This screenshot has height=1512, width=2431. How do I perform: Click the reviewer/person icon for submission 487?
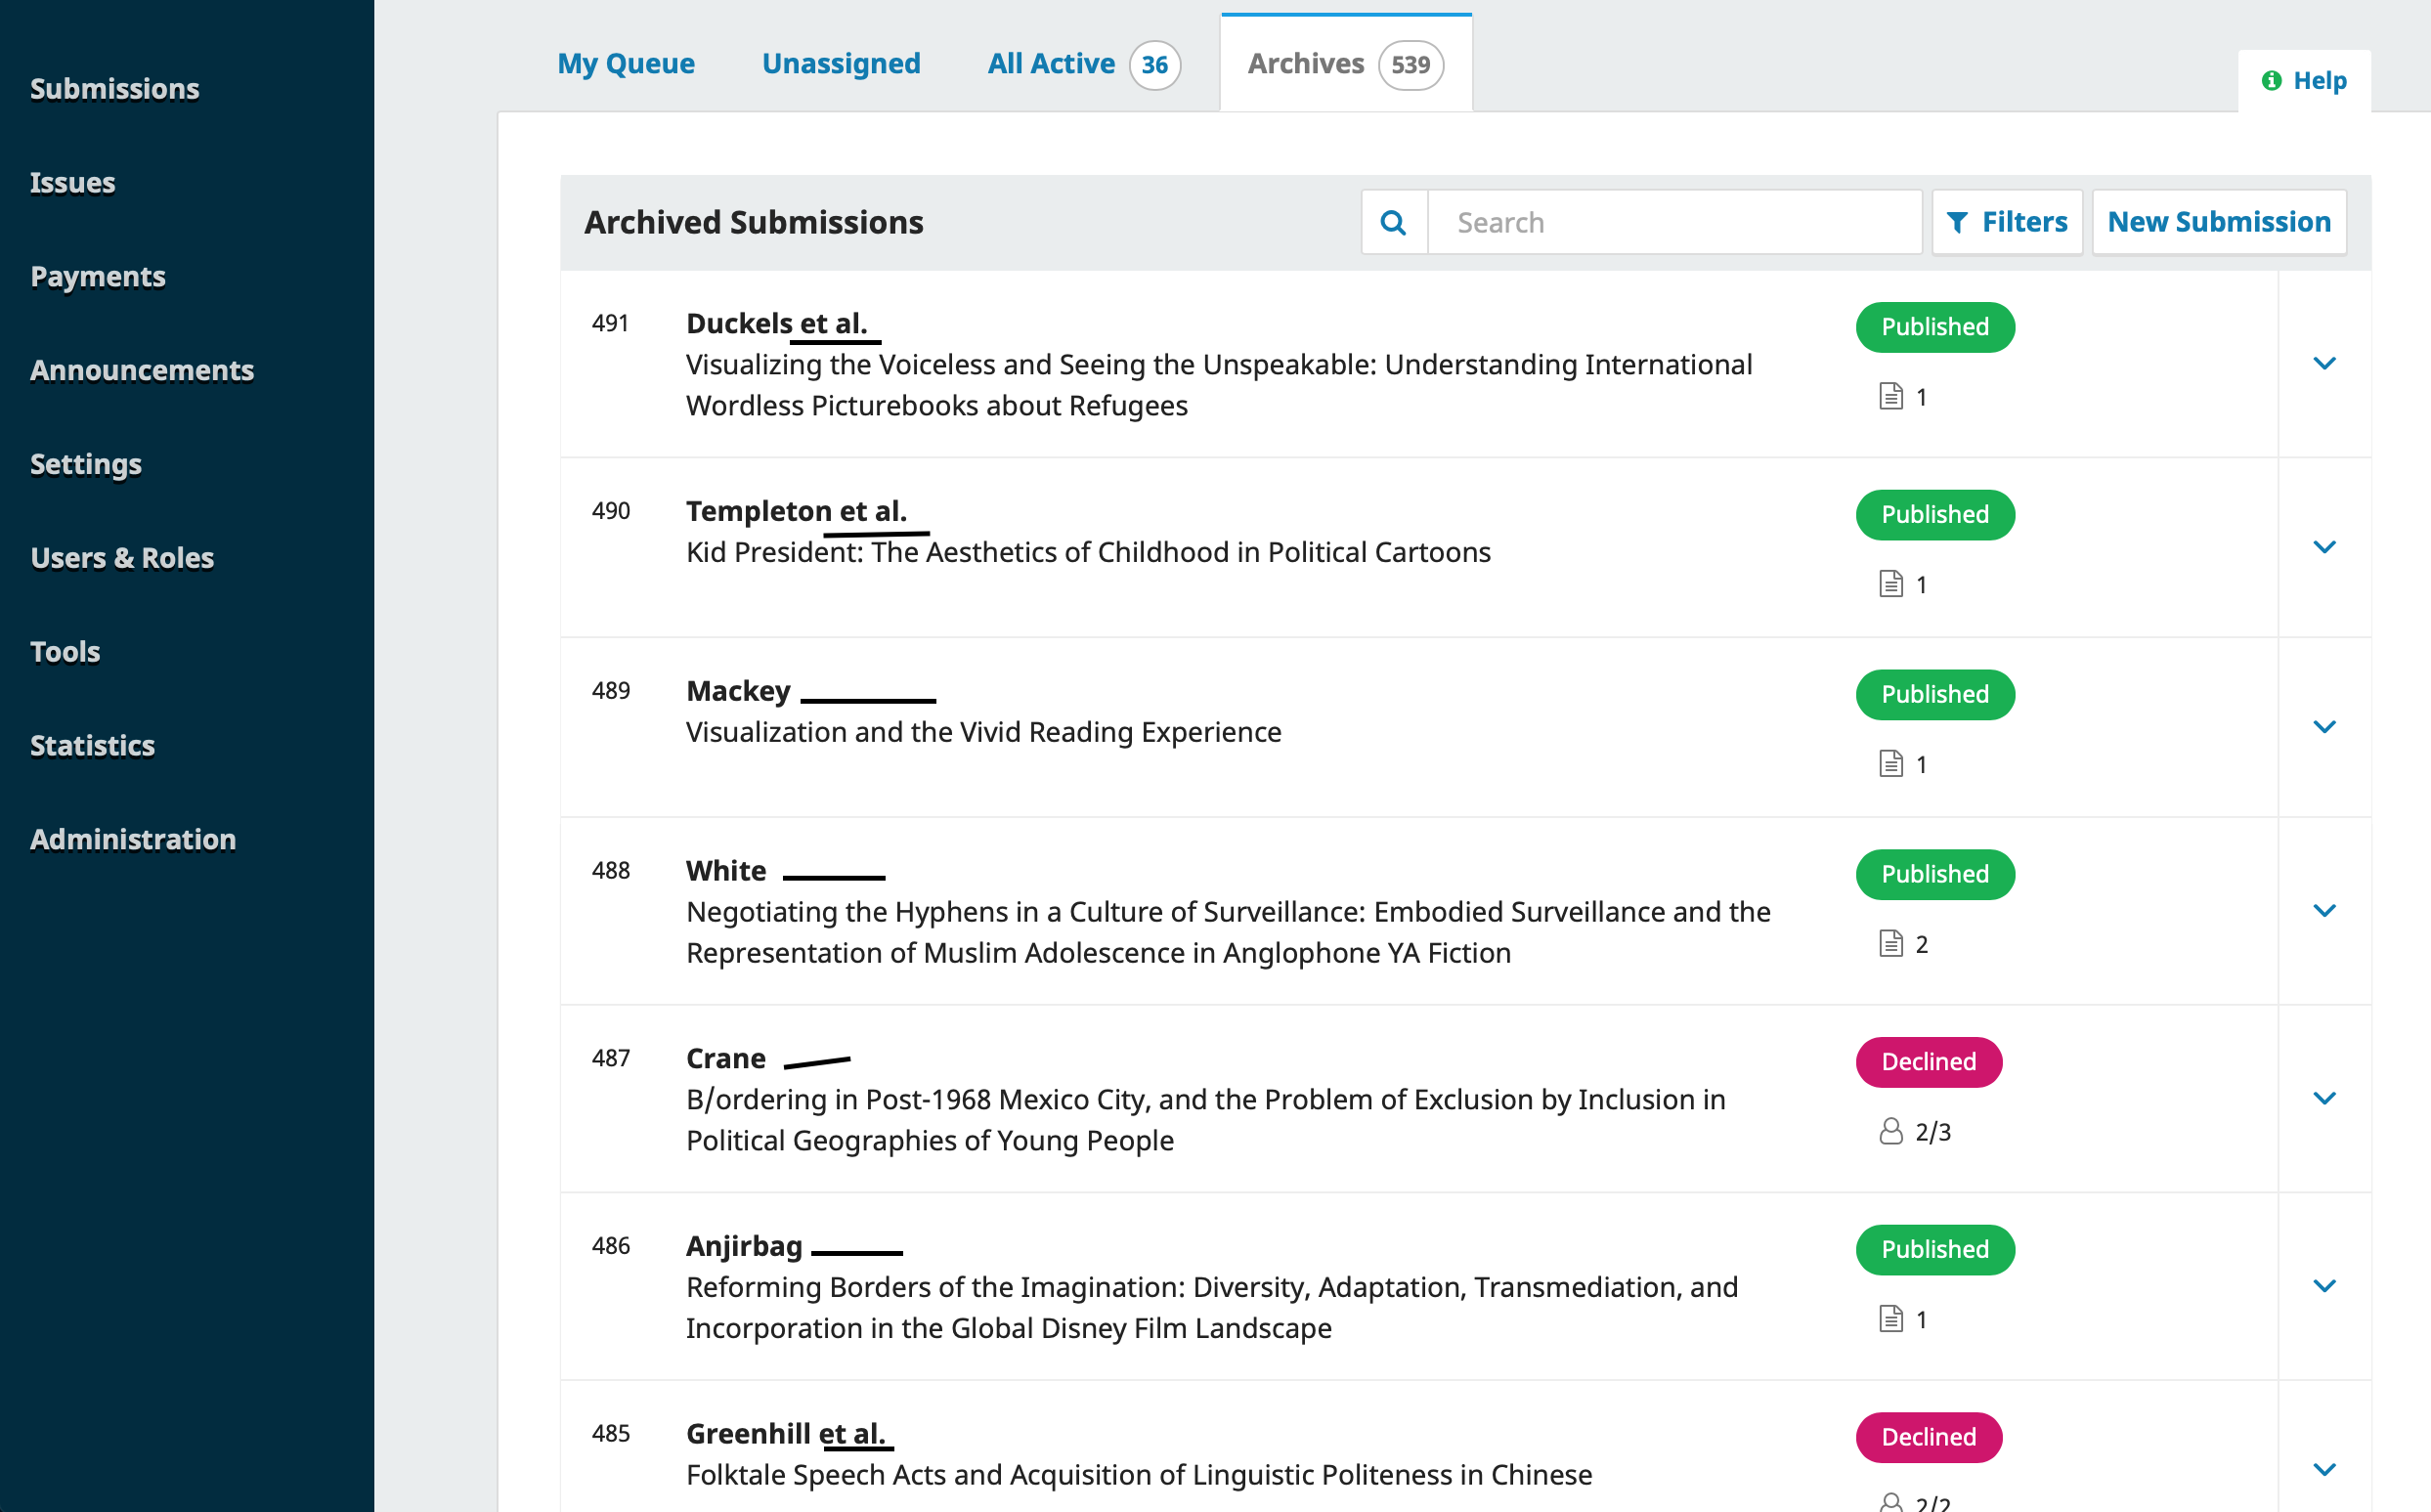coord(1893,1131)
